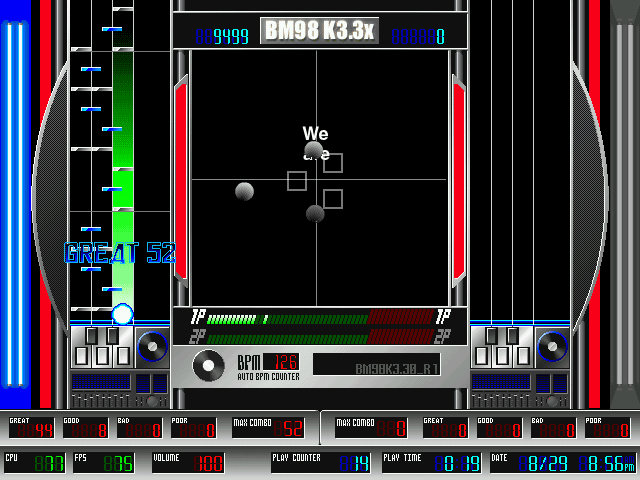640x480 pixels.
Task: Click the 1P mixer fader row
Action: (x=101, y=401)
